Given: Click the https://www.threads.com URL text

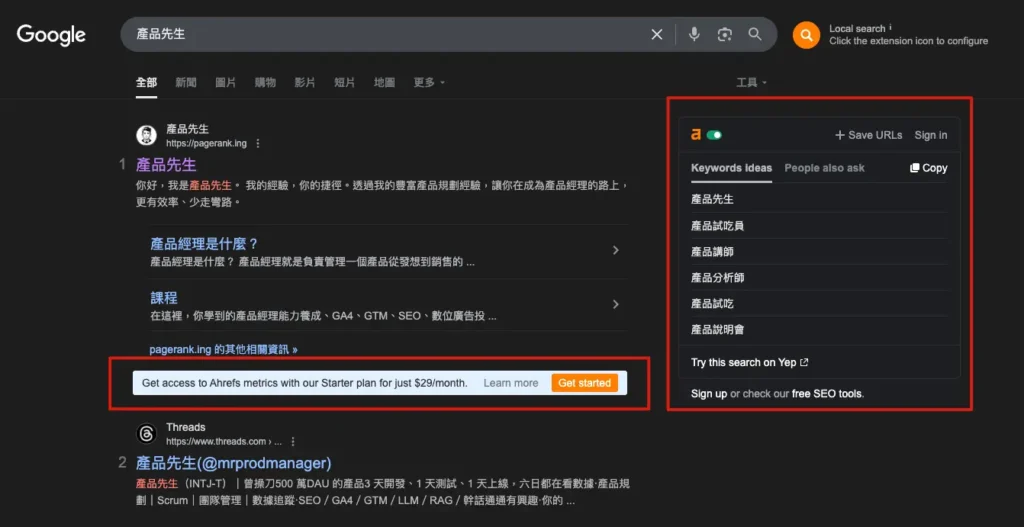Looking at the screenshot, I should pos(224,441).
